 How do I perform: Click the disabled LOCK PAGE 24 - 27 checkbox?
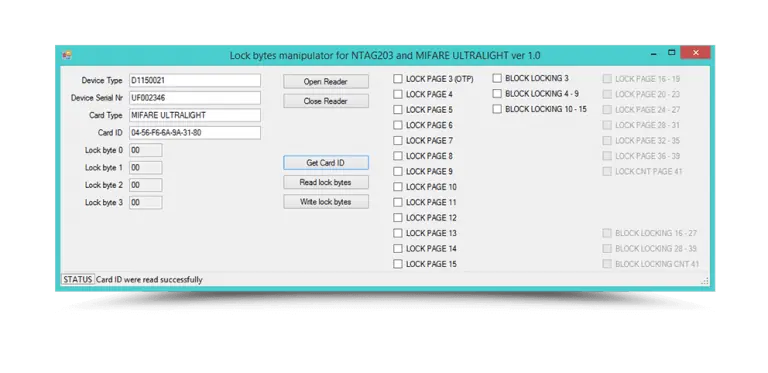point(607,110)
